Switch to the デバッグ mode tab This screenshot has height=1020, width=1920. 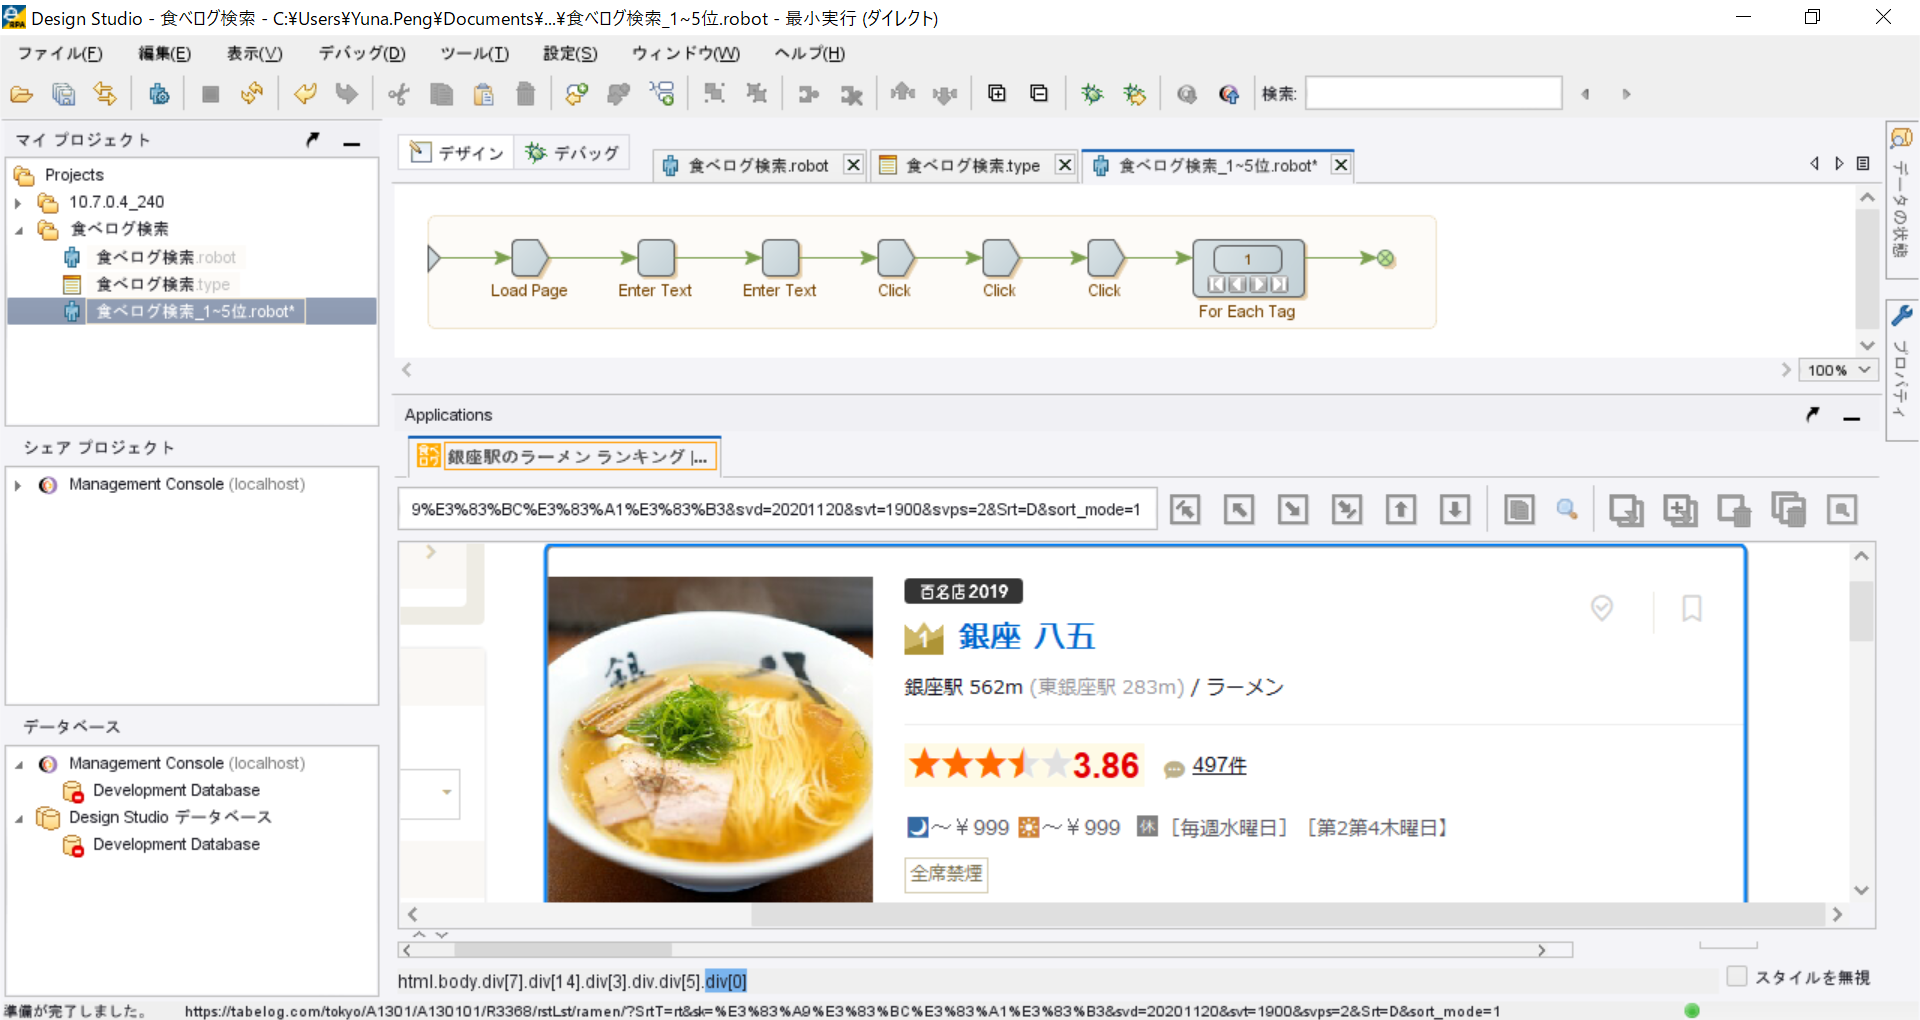pos(573,152)
